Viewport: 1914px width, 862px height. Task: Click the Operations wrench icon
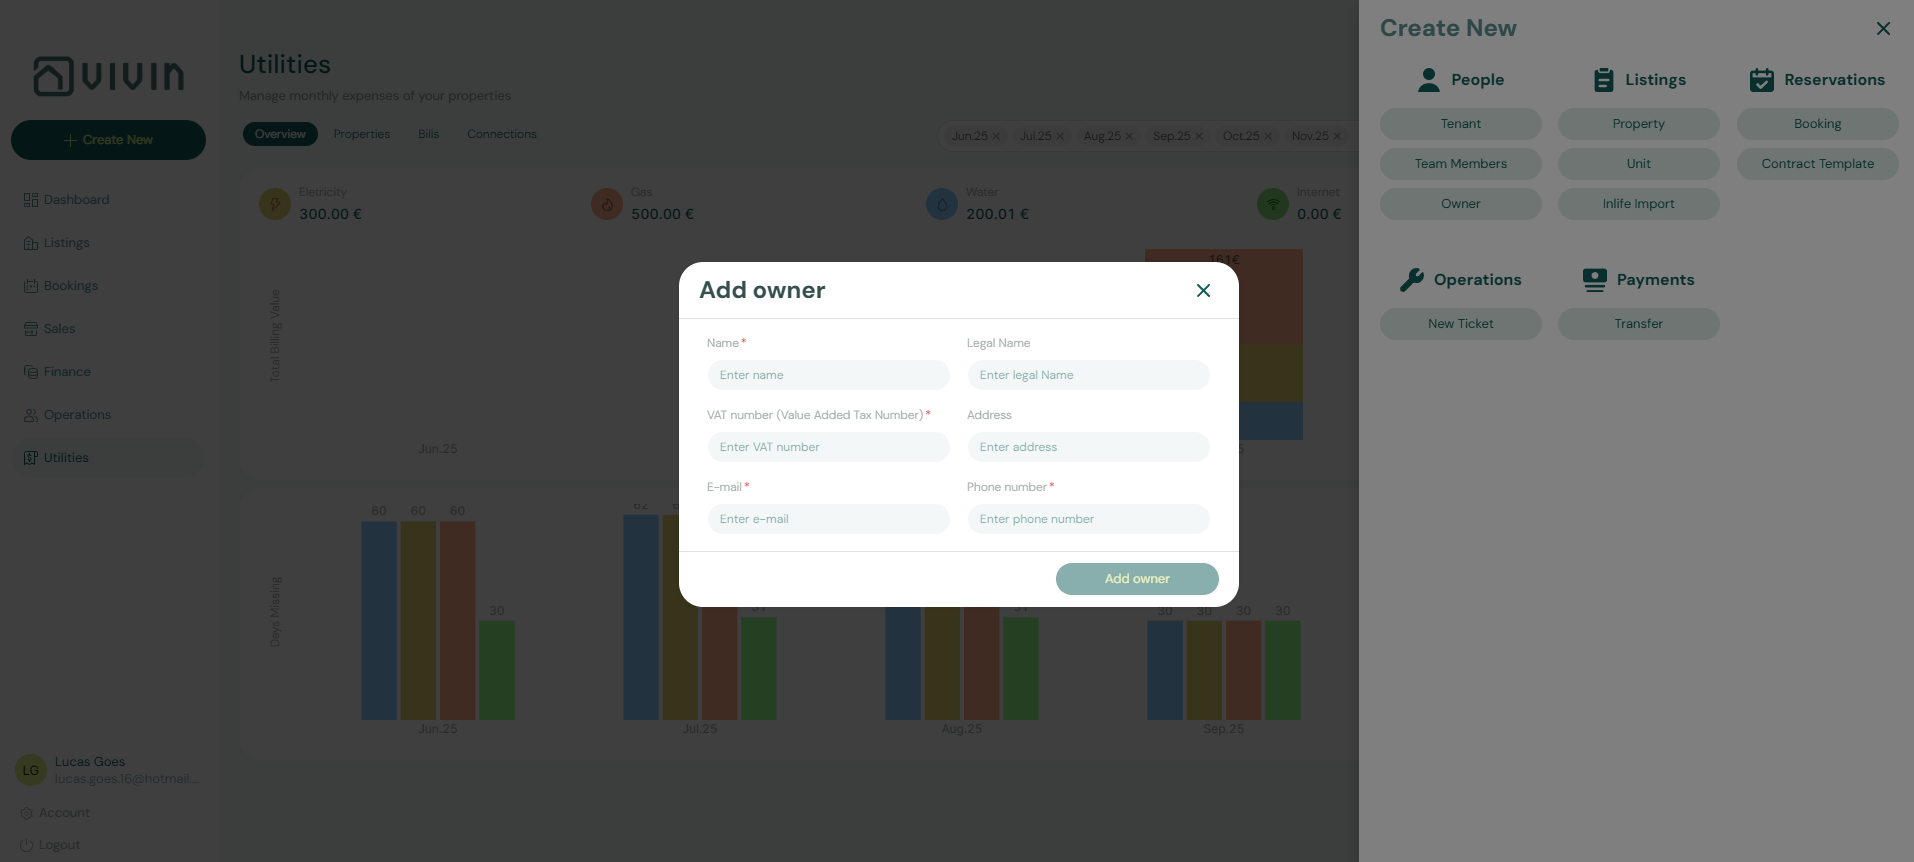point(1411,280)
